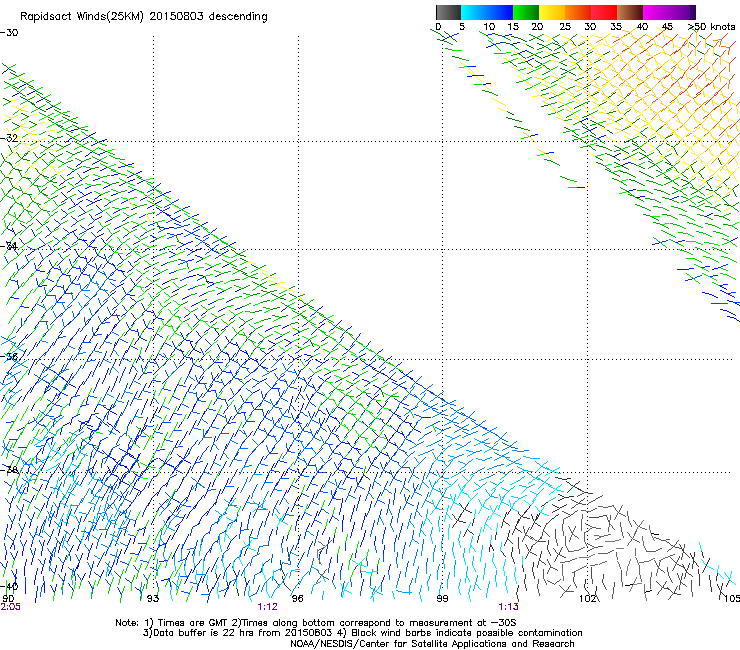Click the '102' longitude axis label
This screenshot has height=650, width=740.
(x=588, y=599)
